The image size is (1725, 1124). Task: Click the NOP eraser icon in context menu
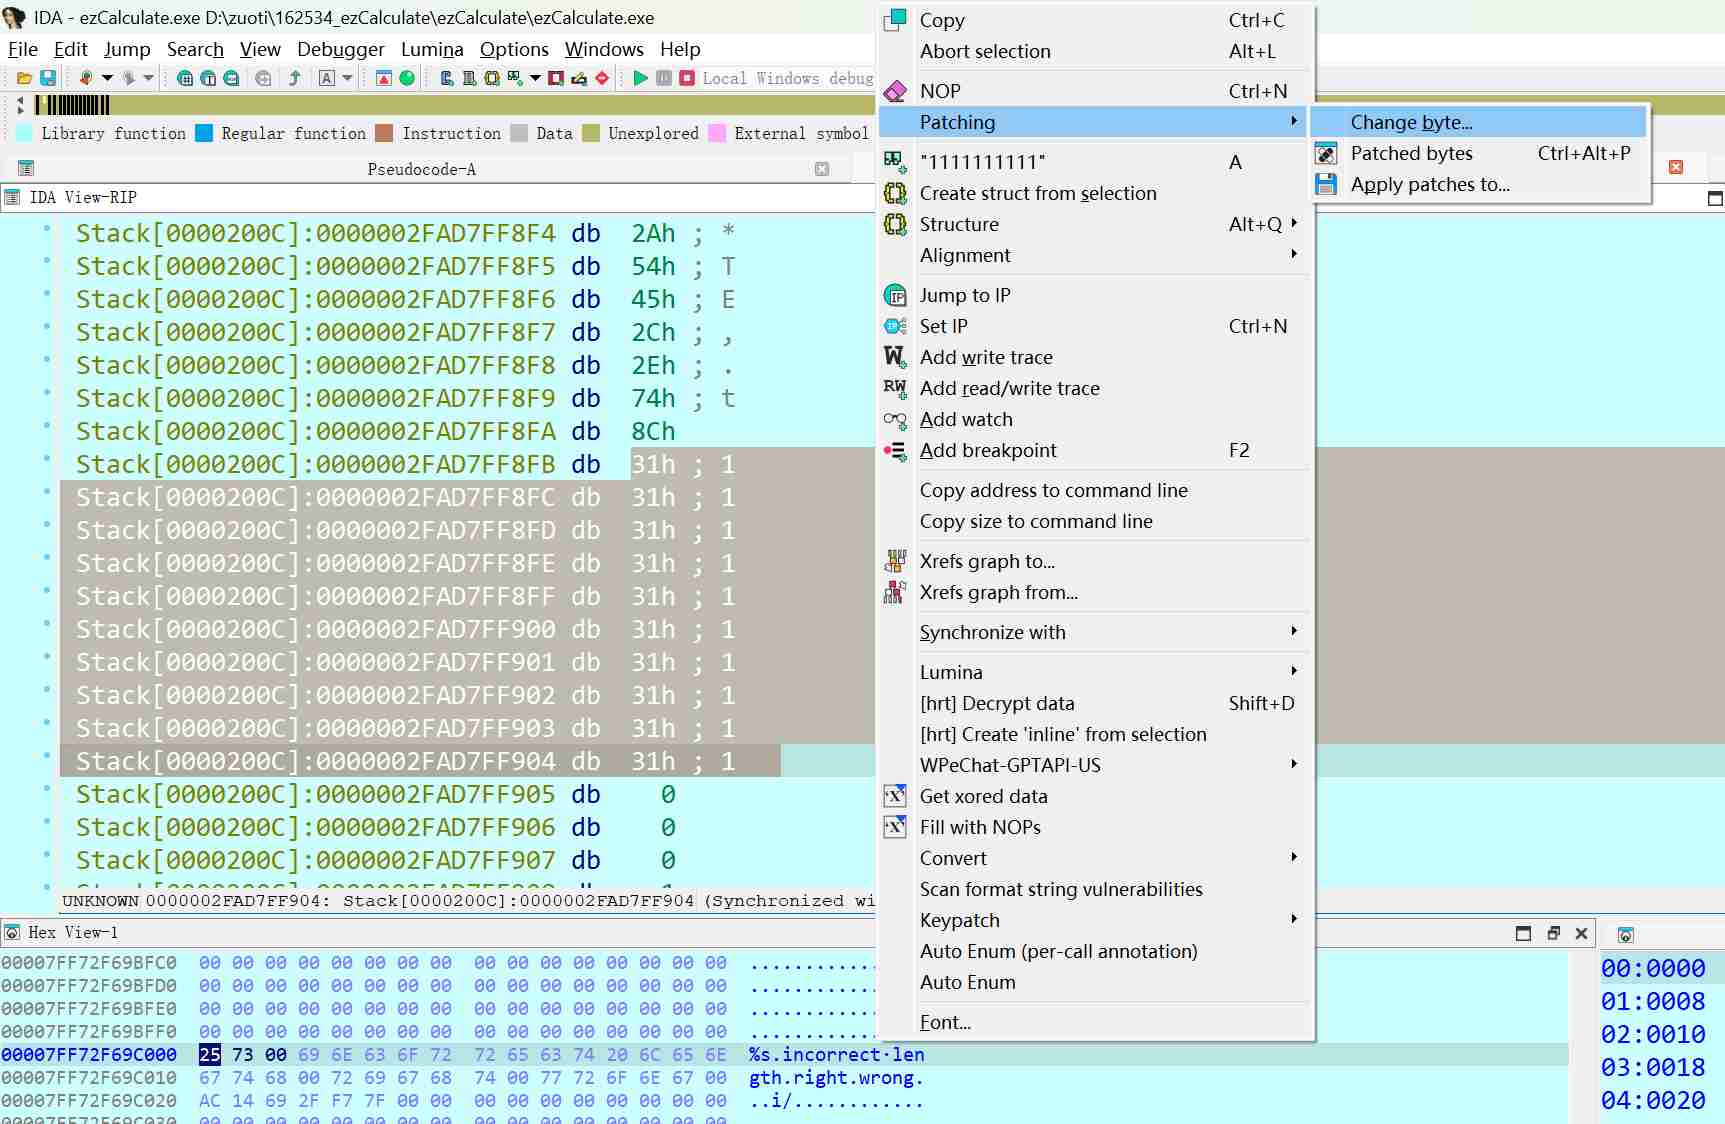(895, 92)
